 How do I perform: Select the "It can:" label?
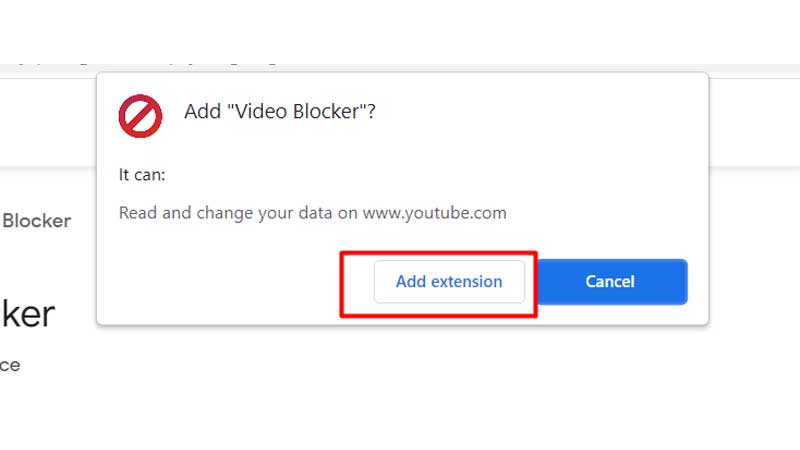[142, 175]
